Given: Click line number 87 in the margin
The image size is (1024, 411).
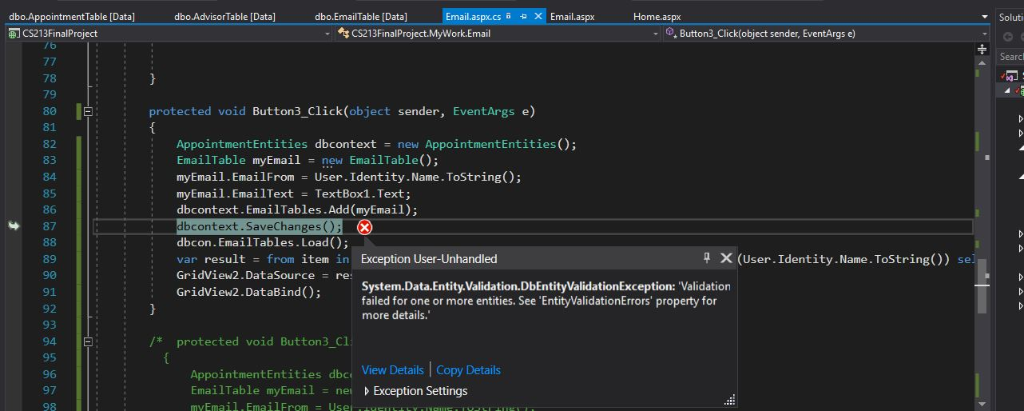Looking at the screenshot, I should pos(48,226).
